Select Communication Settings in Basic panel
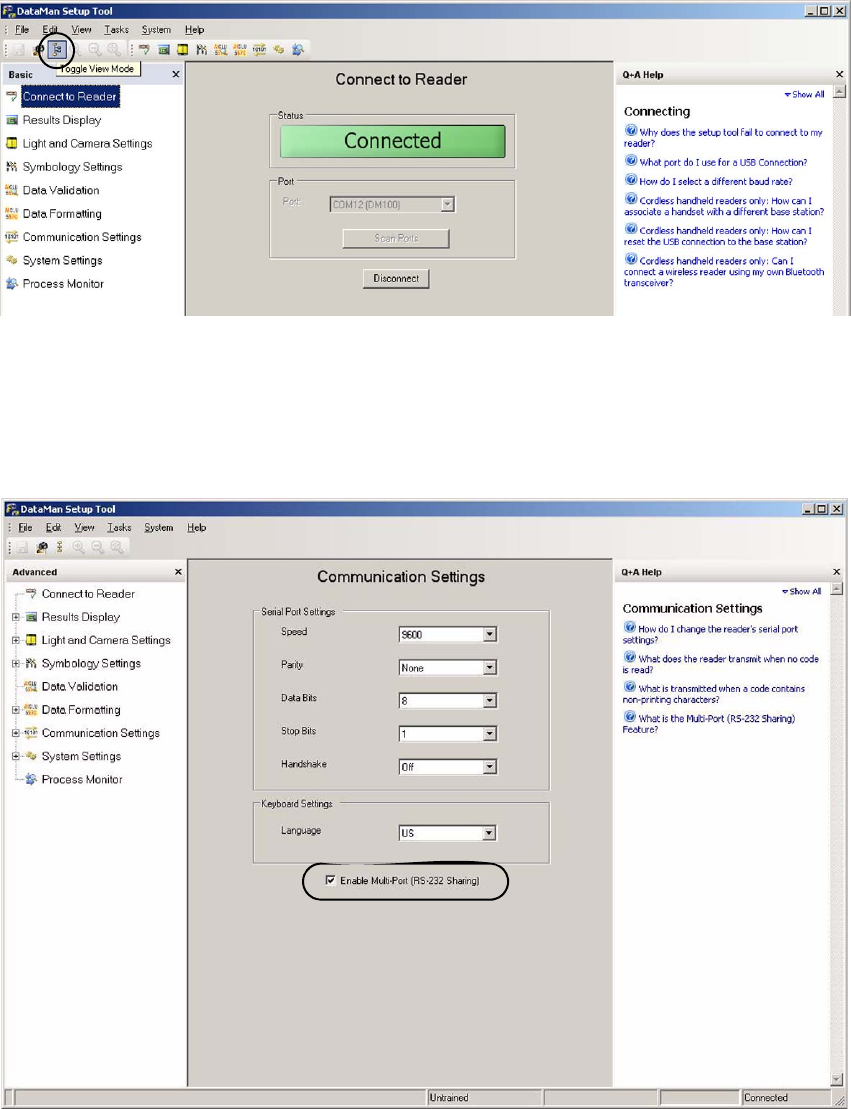The image size is (851, 1109). point(82,237)
